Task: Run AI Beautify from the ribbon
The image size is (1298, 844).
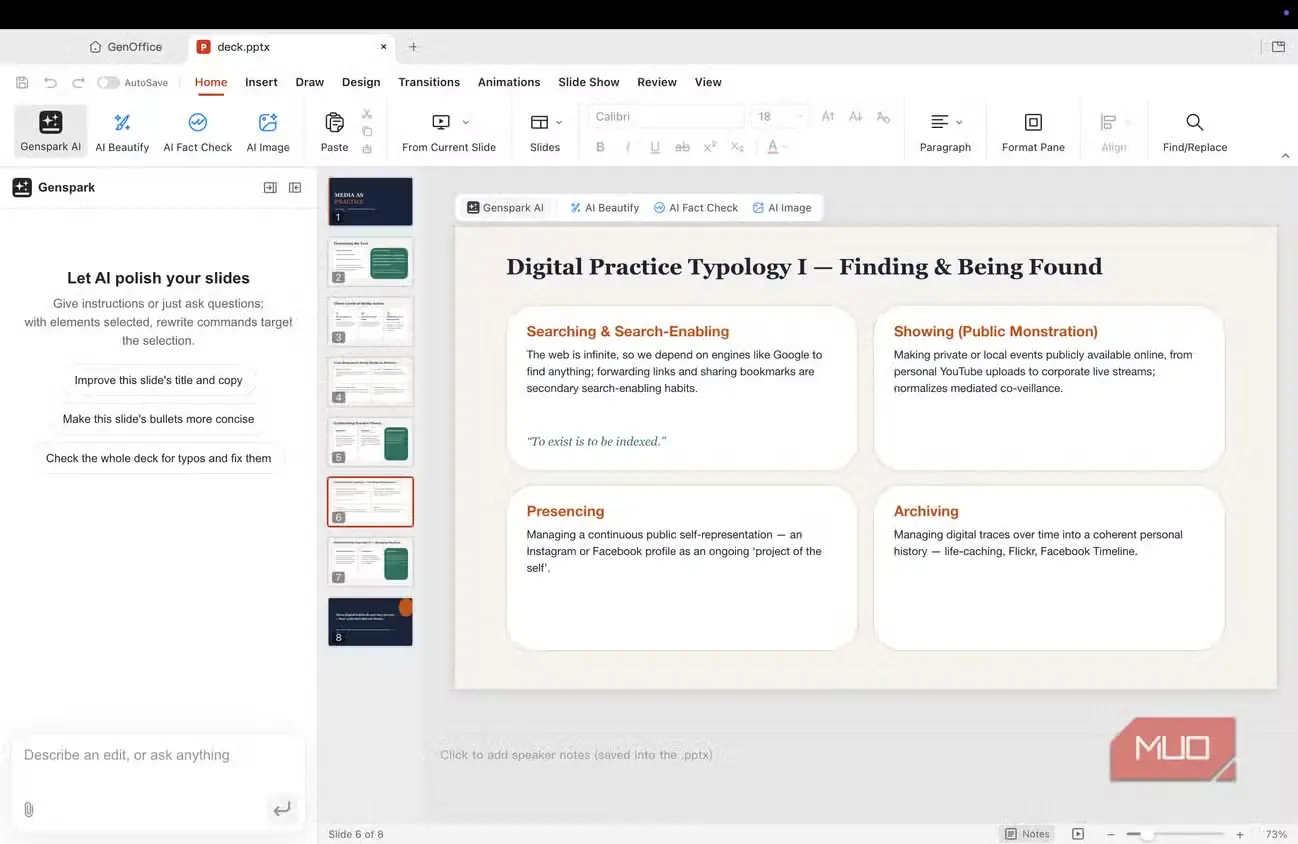Action: pos(122,131)
